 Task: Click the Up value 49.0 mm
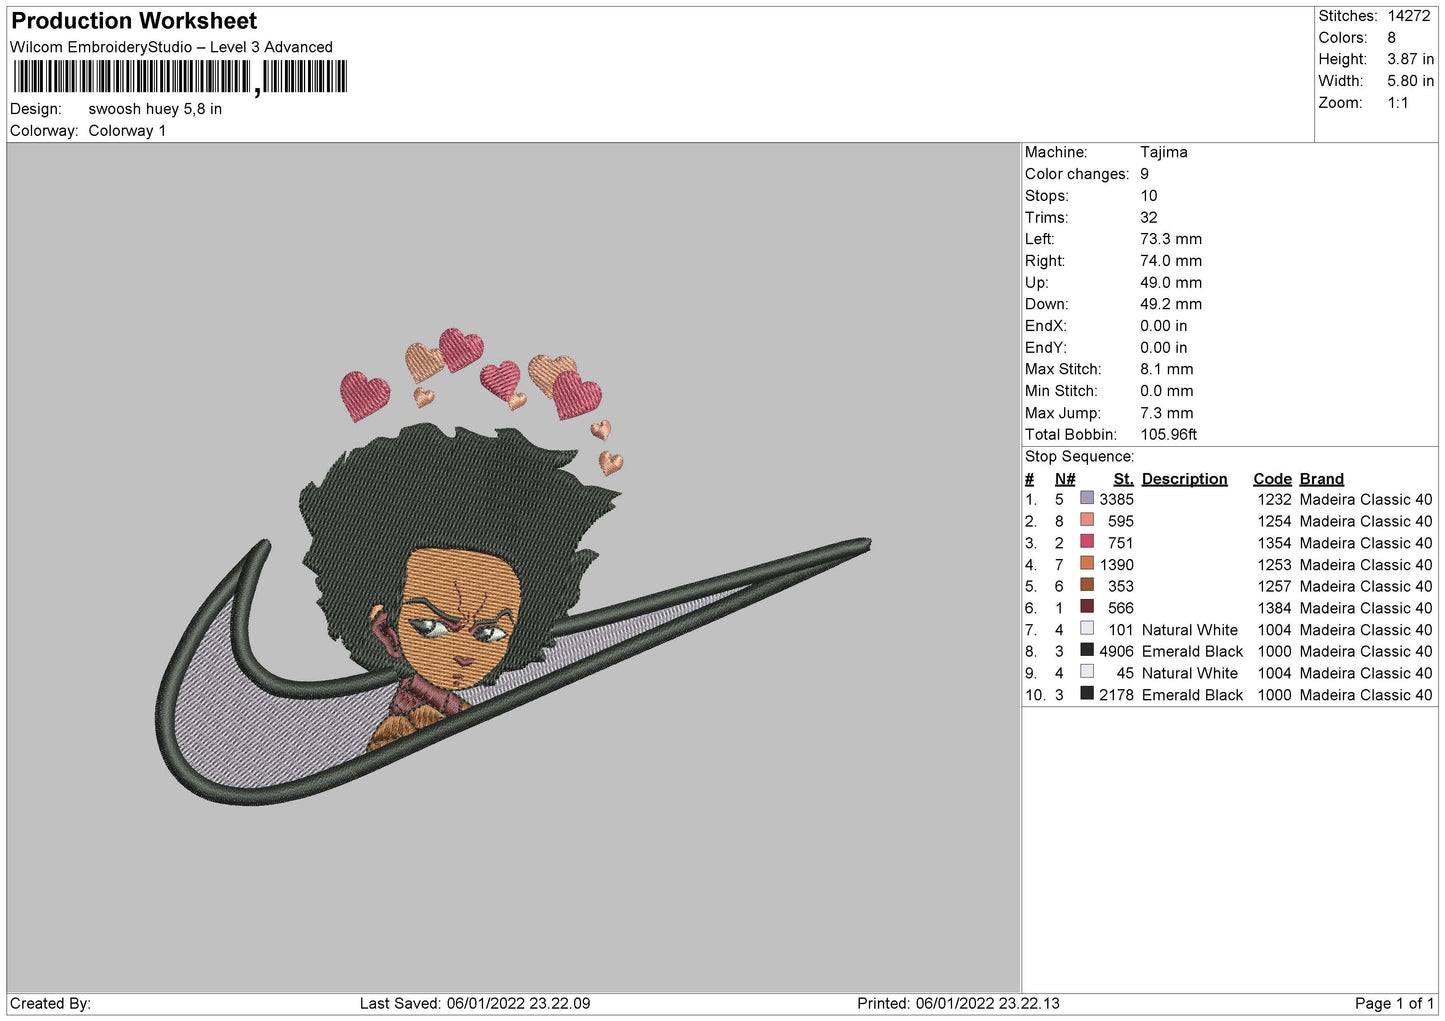coord(1171,283)
